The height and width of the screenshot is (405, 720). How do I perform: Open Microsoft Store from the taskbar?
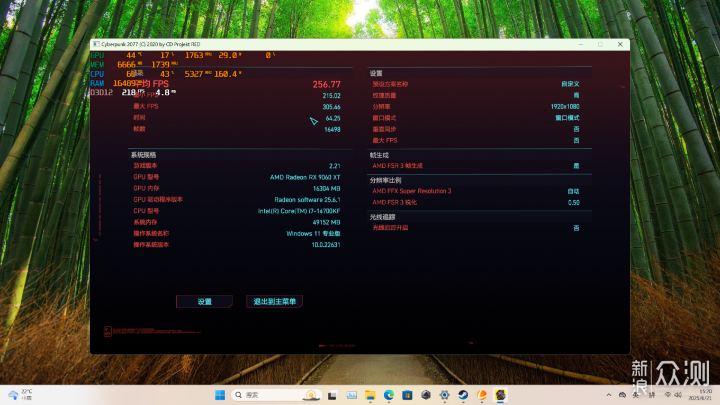coord(407,395)
